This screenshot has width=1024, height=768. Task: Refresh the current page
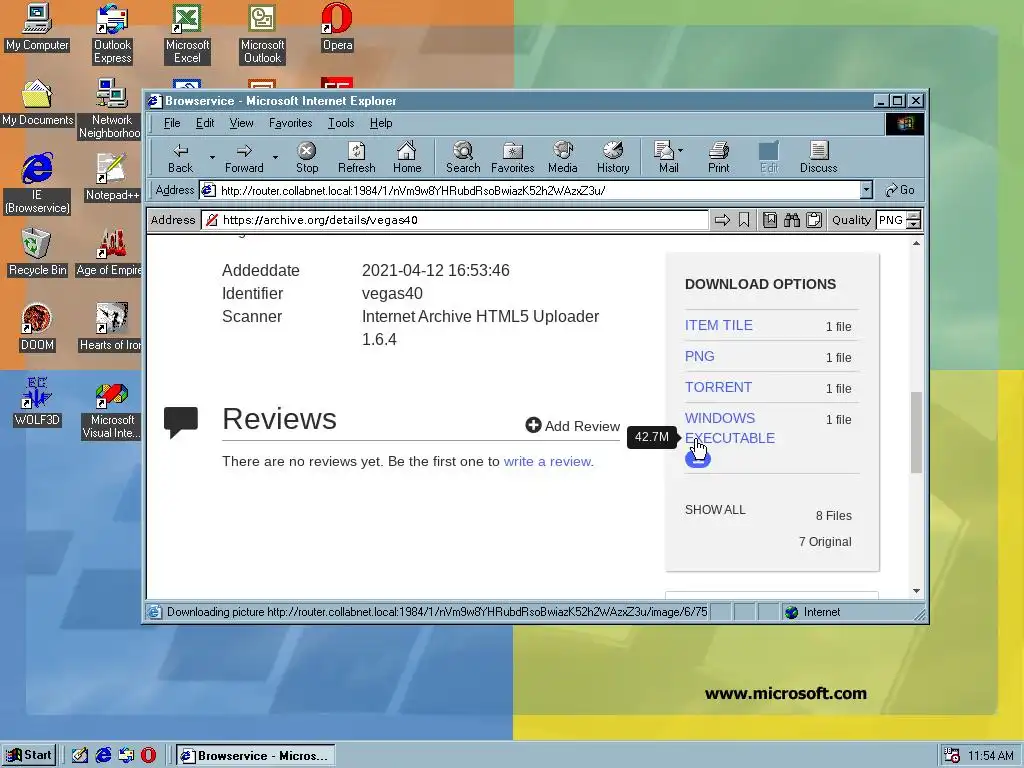357,157
